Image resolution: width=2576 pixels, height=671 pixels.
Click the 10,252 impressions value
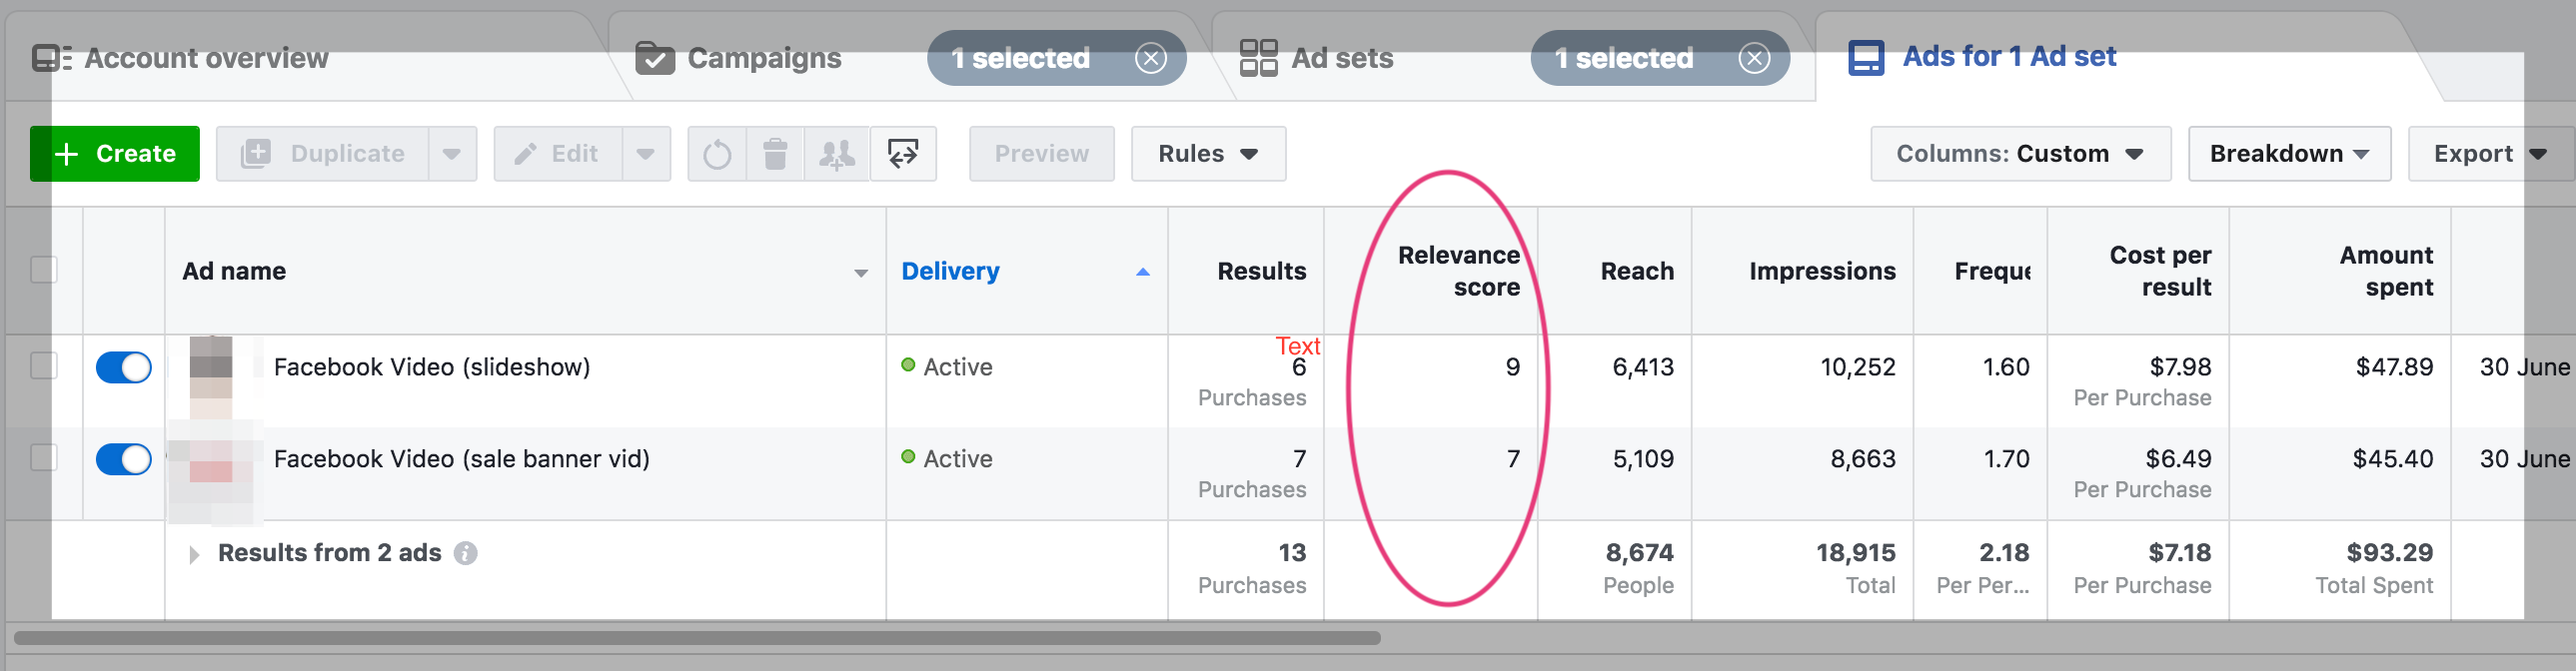tap(1857, 367)
